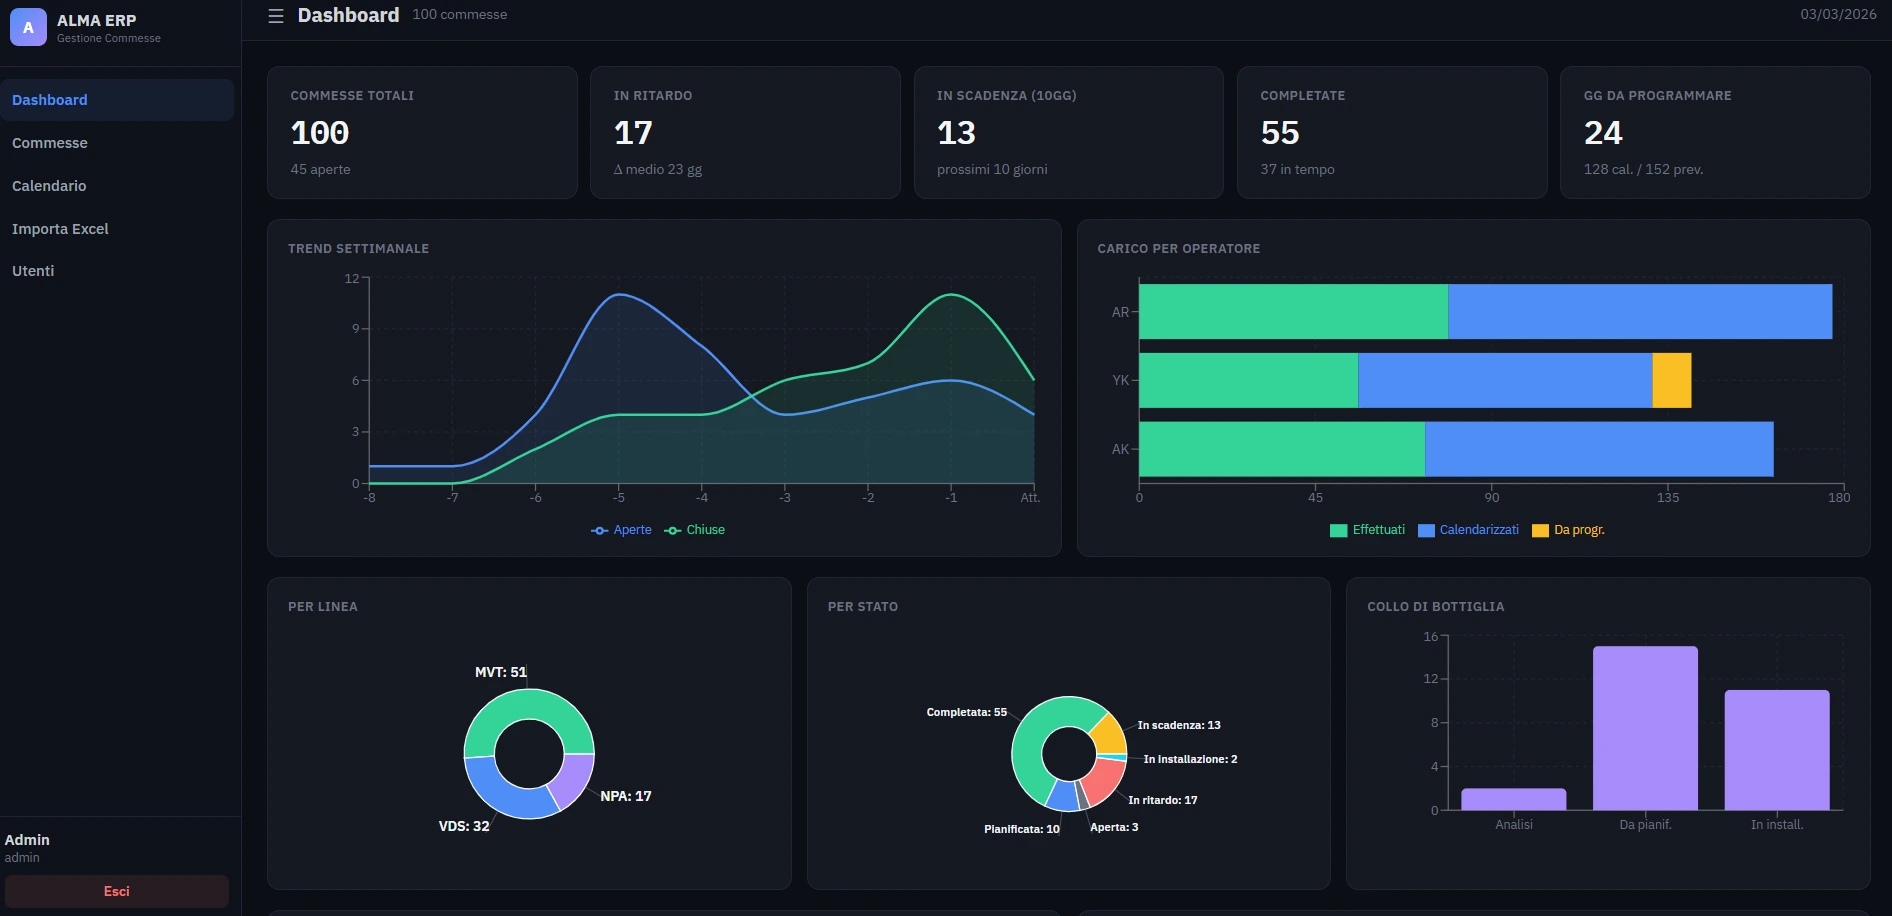Click the In install. bottleneck bar
Screen dimensions: 1892x916
[x=1777, y=750]
